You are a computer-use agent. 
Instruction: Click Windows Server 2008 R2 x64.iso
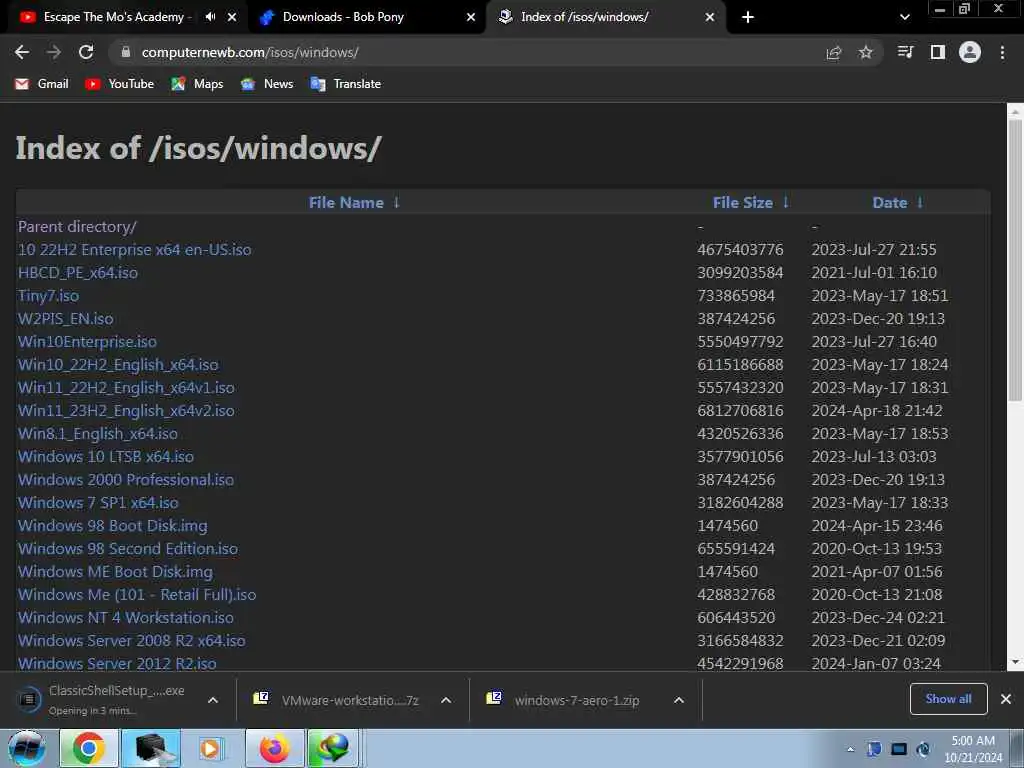[x=131, y=641]
